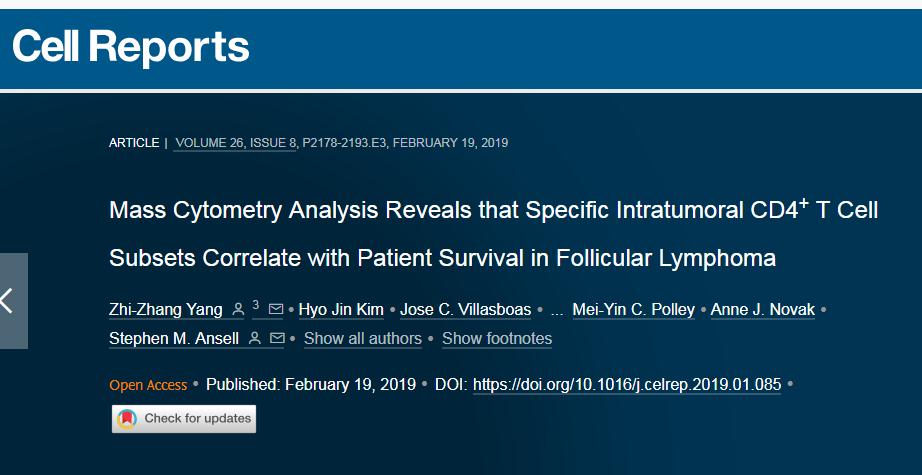Open footnote 3 beside Zhi-Zhang Yang
The height and width of the screenshot is (475, 922).
[256, 305]
